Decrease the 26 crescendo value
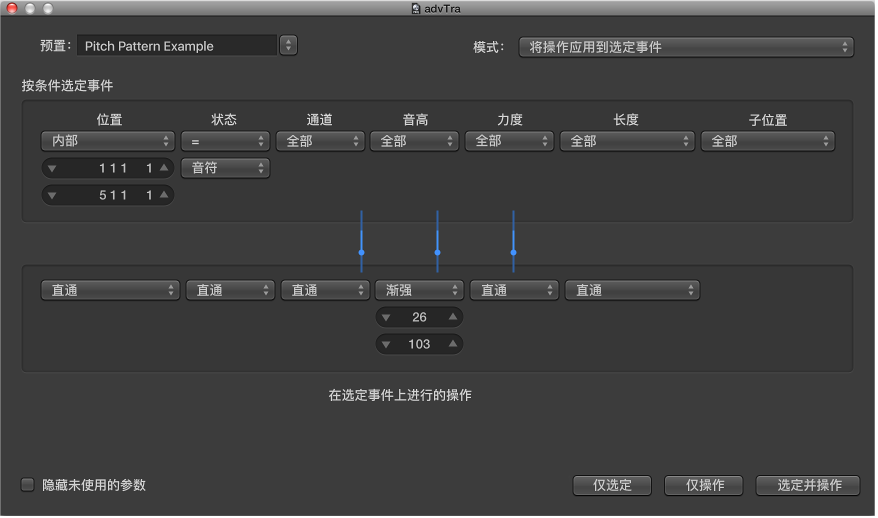 pyautogui.click(x=386, y=318)
